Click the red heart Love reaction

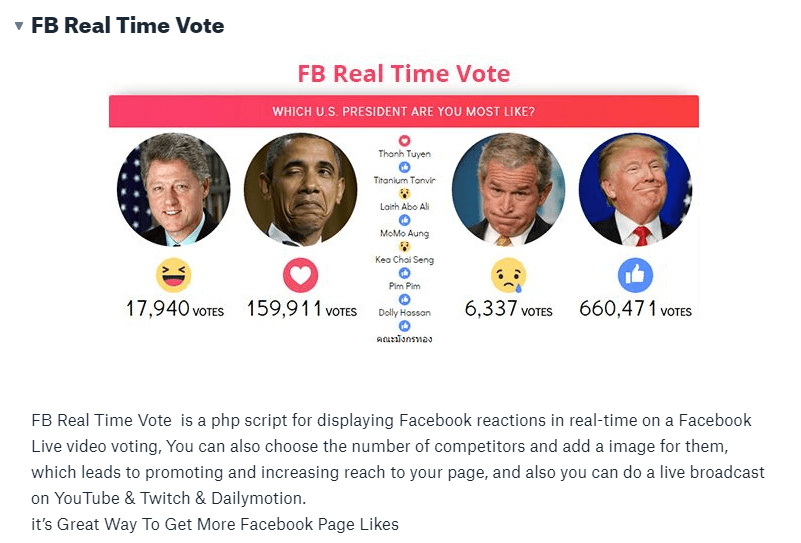pos(300,275)
